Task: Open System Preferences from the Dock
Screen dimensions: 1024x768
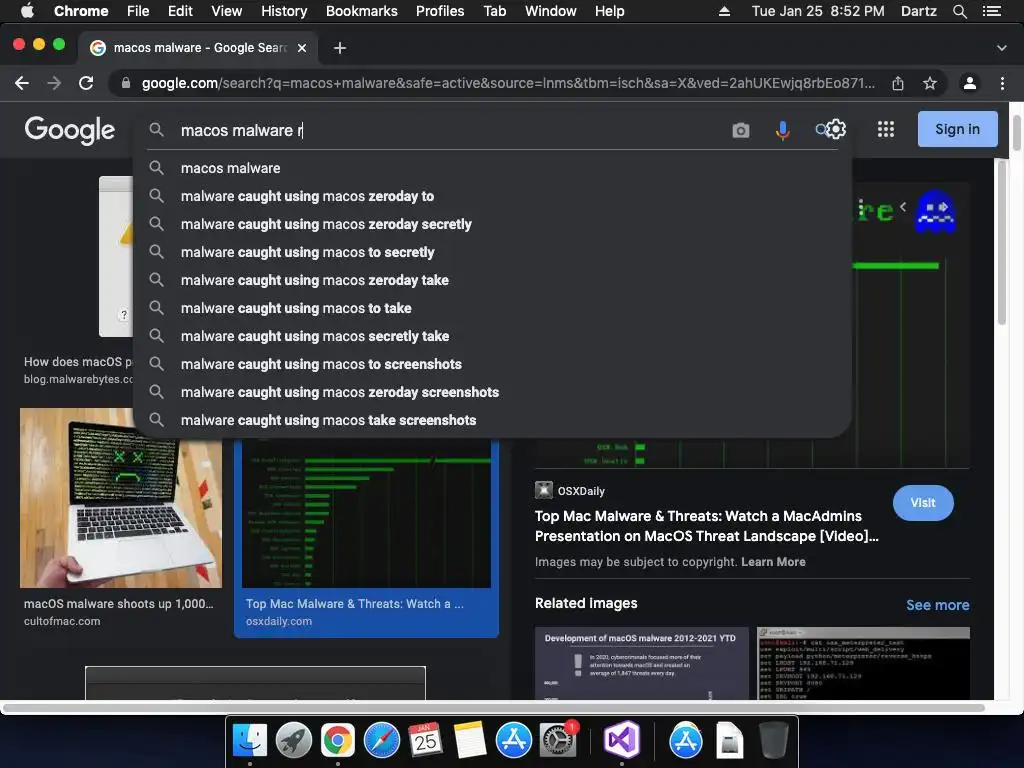Action: tap(557, 740)
